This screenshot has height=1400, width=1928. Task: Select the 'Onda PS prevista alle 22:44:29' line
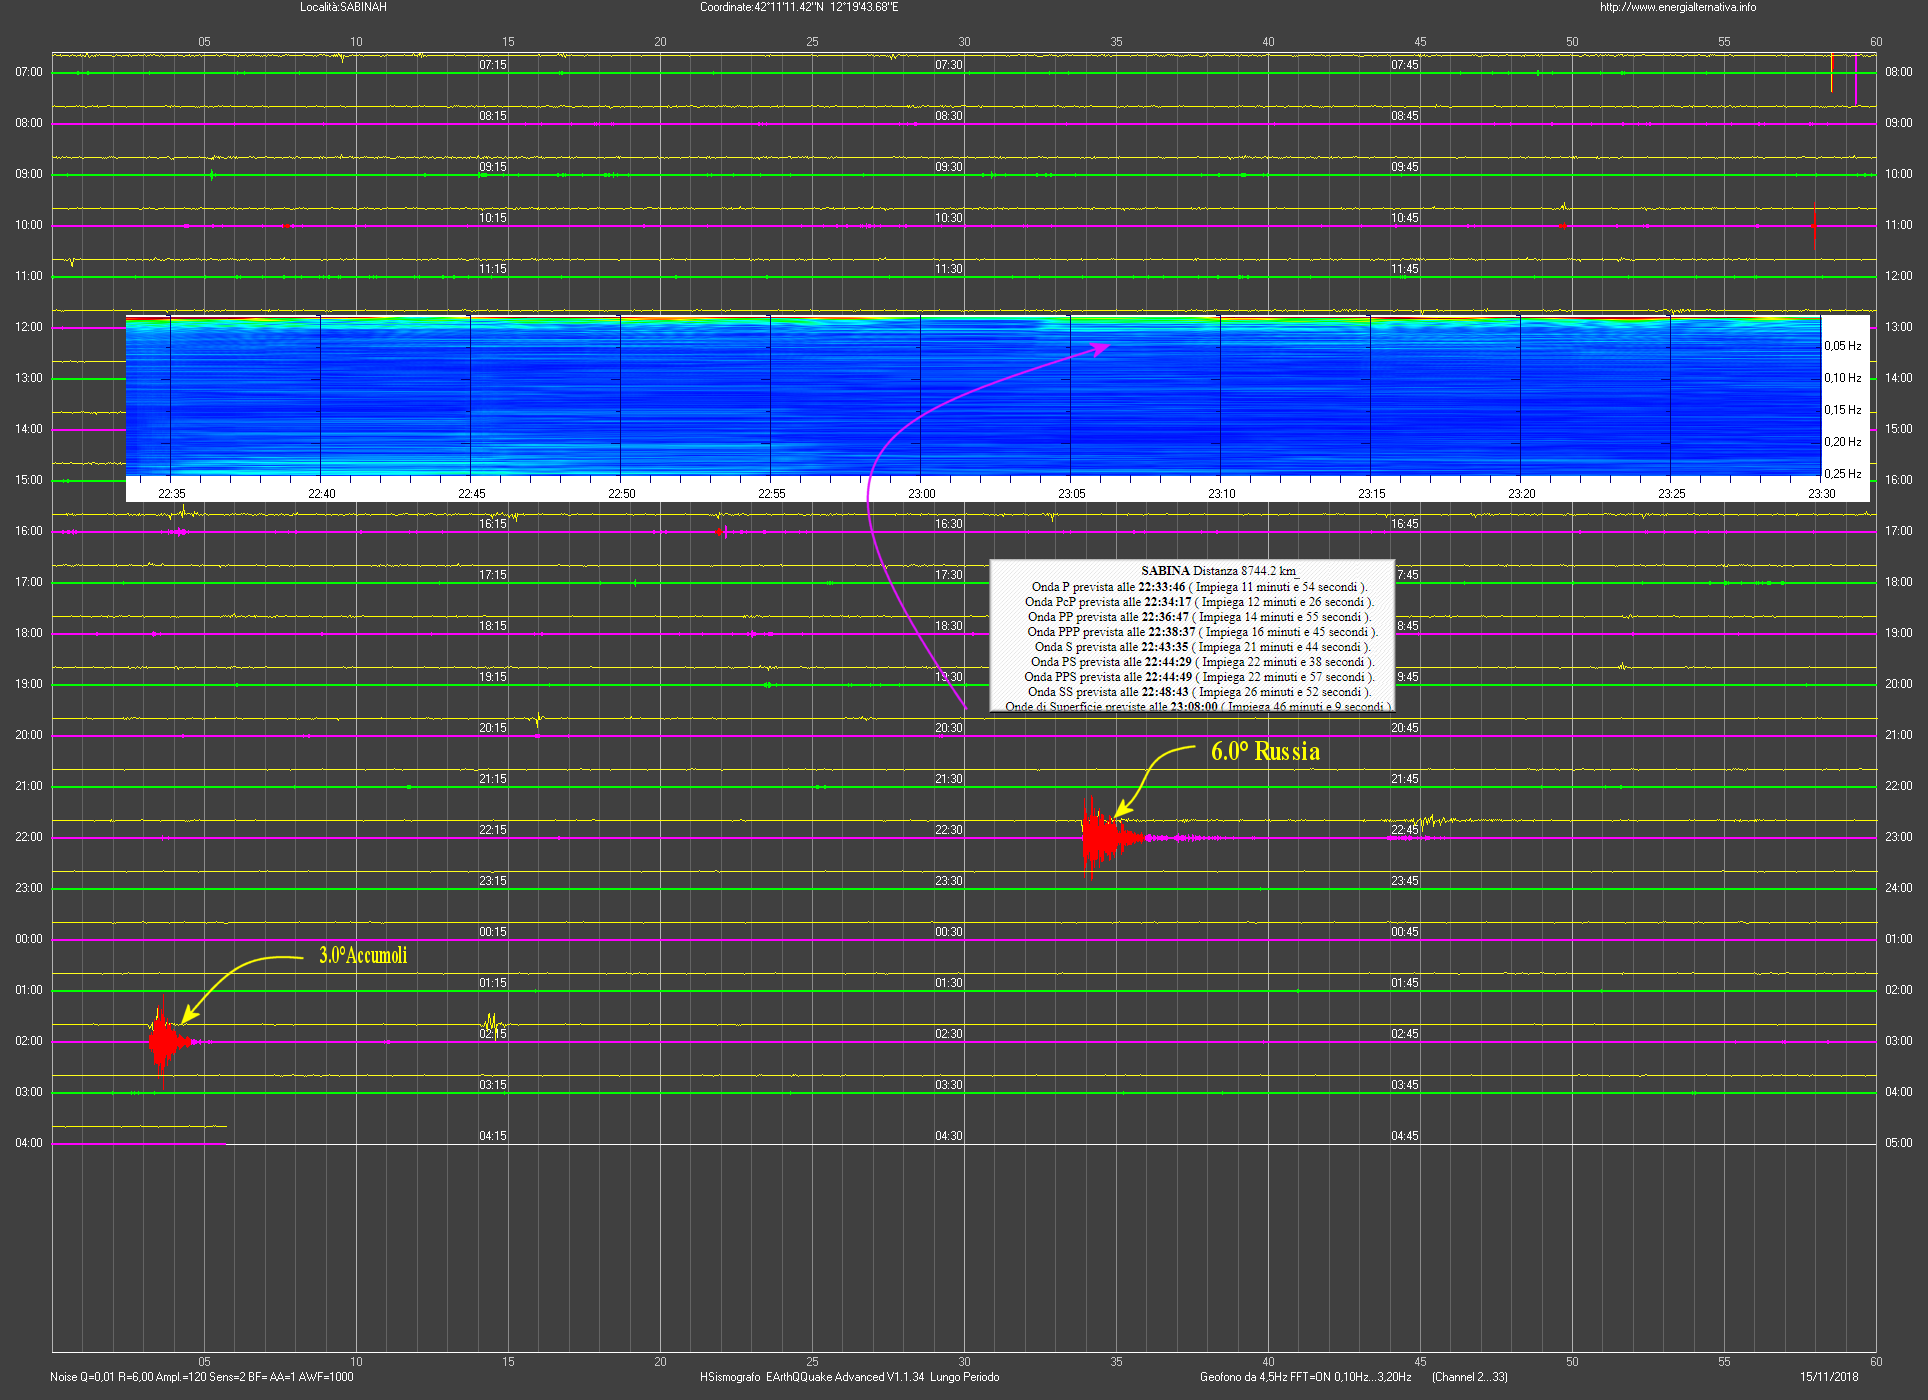click(1202, 662)
